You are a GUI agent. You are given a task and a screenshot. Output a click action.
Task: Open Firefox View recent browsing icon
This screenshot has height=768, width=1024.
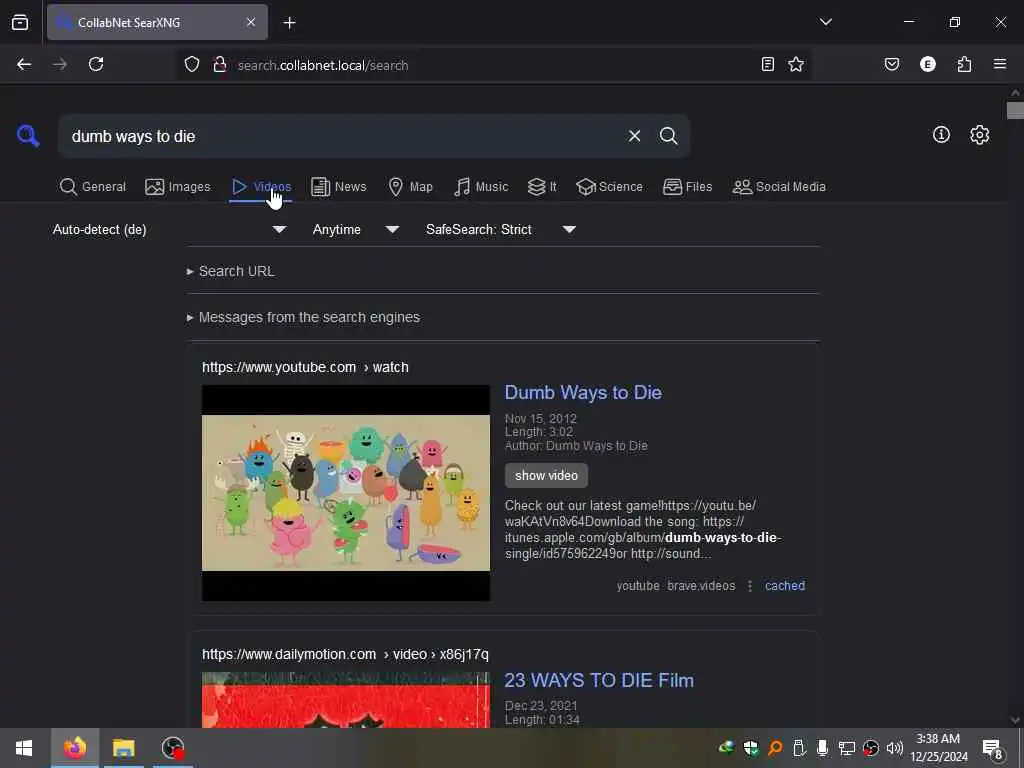tap(20, 22)
